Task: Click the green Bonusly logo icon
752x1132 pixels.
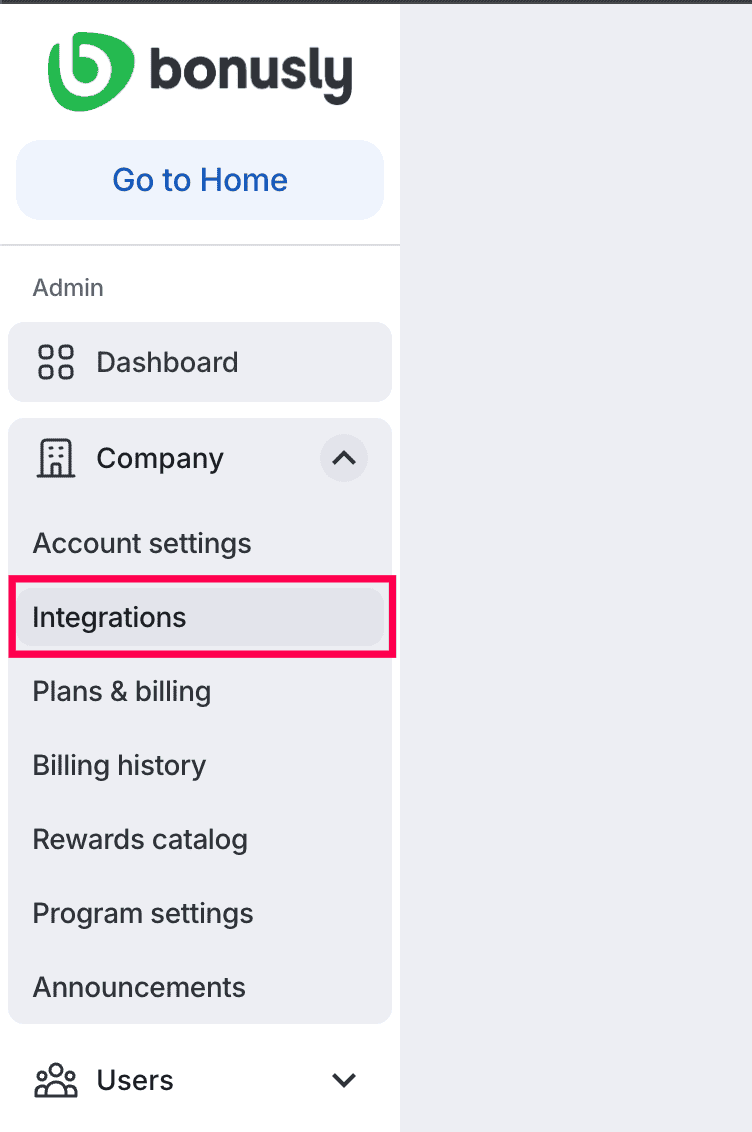Action: coord(90,71)
